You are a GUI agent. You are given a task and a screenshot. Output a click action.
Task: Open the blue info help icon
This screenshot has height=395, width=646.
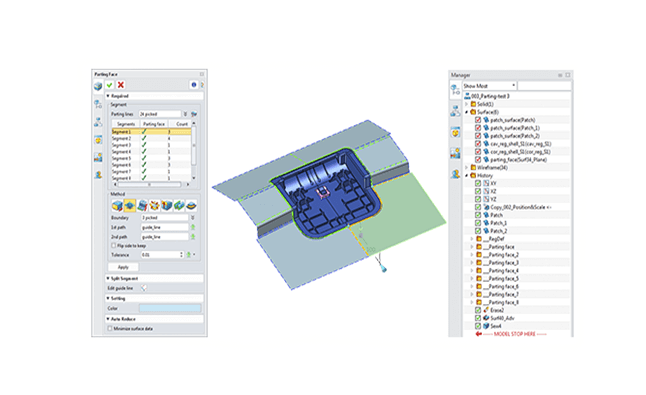[194, 85]
